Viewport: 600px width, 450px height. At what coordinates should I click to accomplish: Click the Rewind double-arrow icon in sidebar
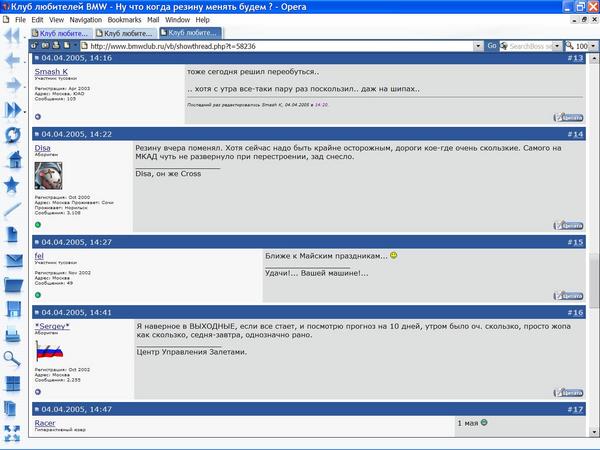(x=12, y=36)
